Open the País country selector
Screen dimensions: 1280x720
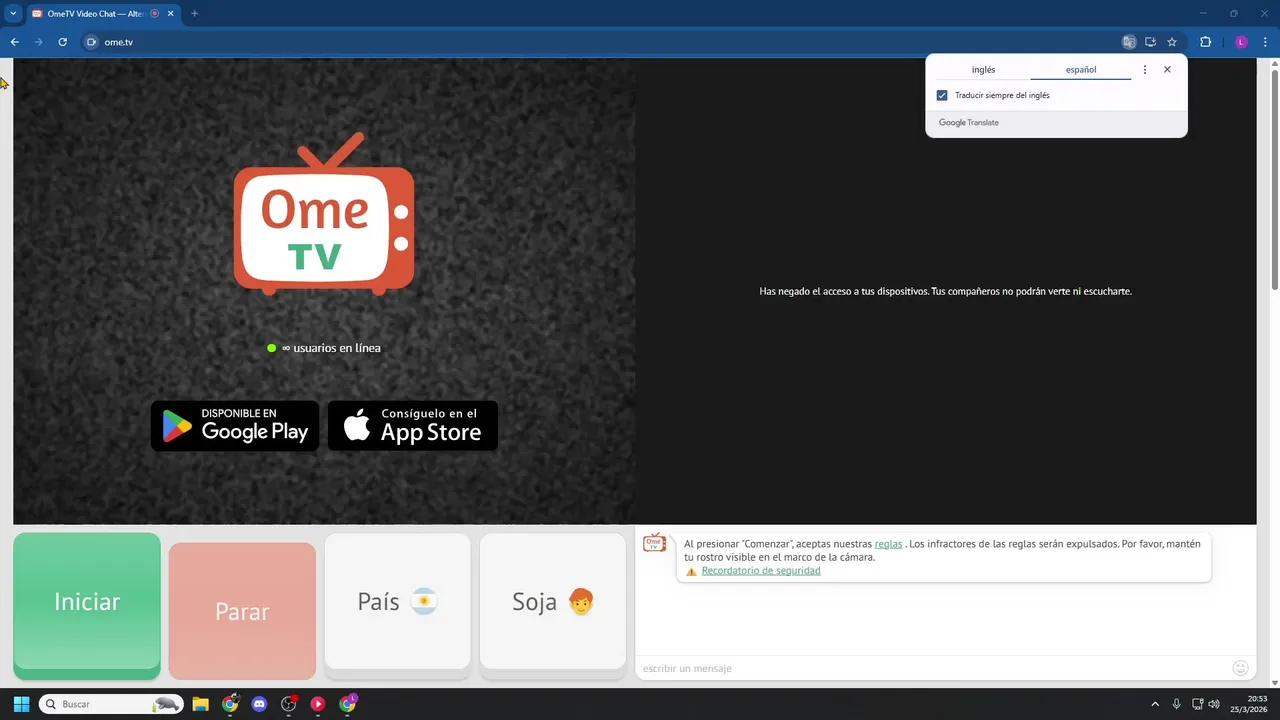pyautogui.click(x=397, y=602)
